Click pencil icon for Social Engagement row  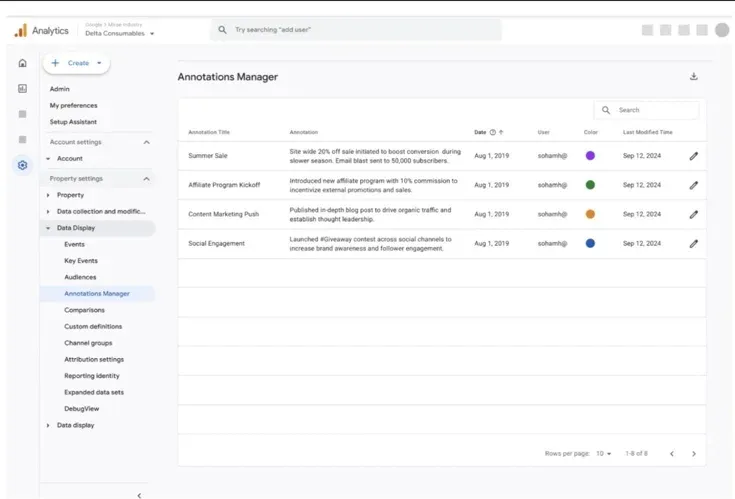point(693,243)
